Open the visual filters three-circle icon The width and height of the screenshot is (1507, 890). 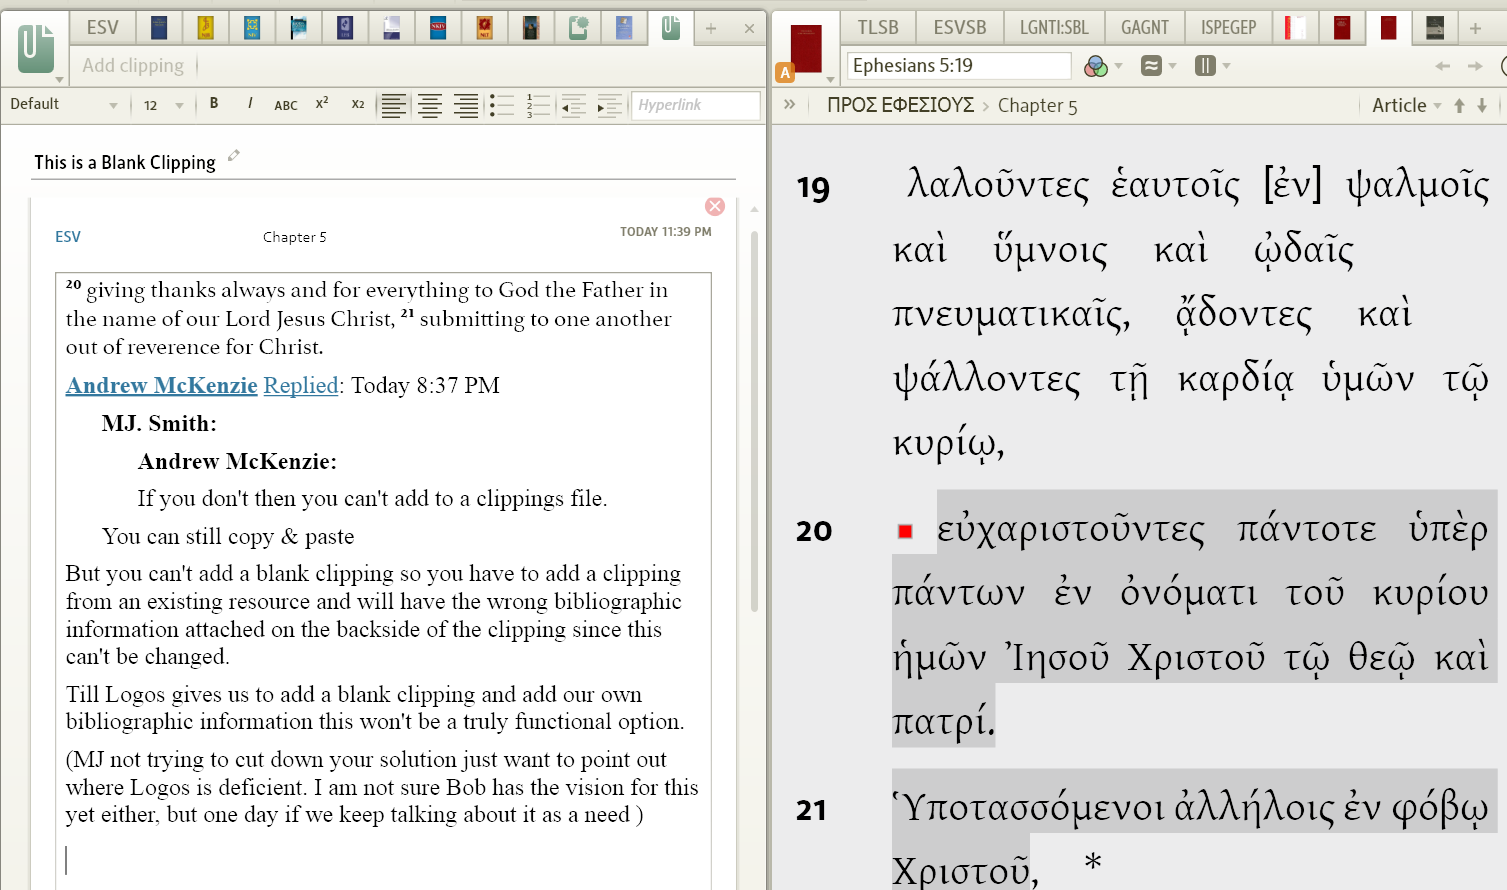[1096, 66]
